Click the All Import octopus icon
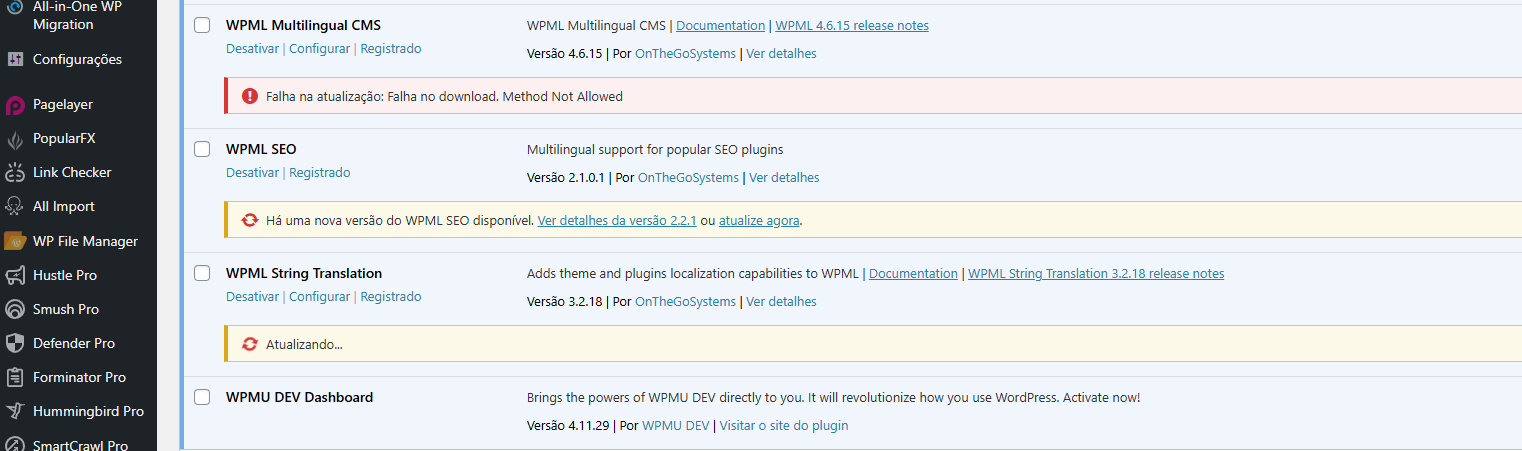The width and height of the screenshot is (1522, 451). [x=15, y=207]
